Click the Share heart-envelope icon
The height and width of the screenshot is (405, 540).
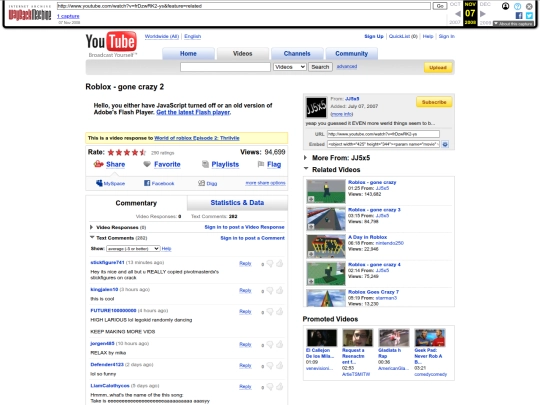(98, 164)
